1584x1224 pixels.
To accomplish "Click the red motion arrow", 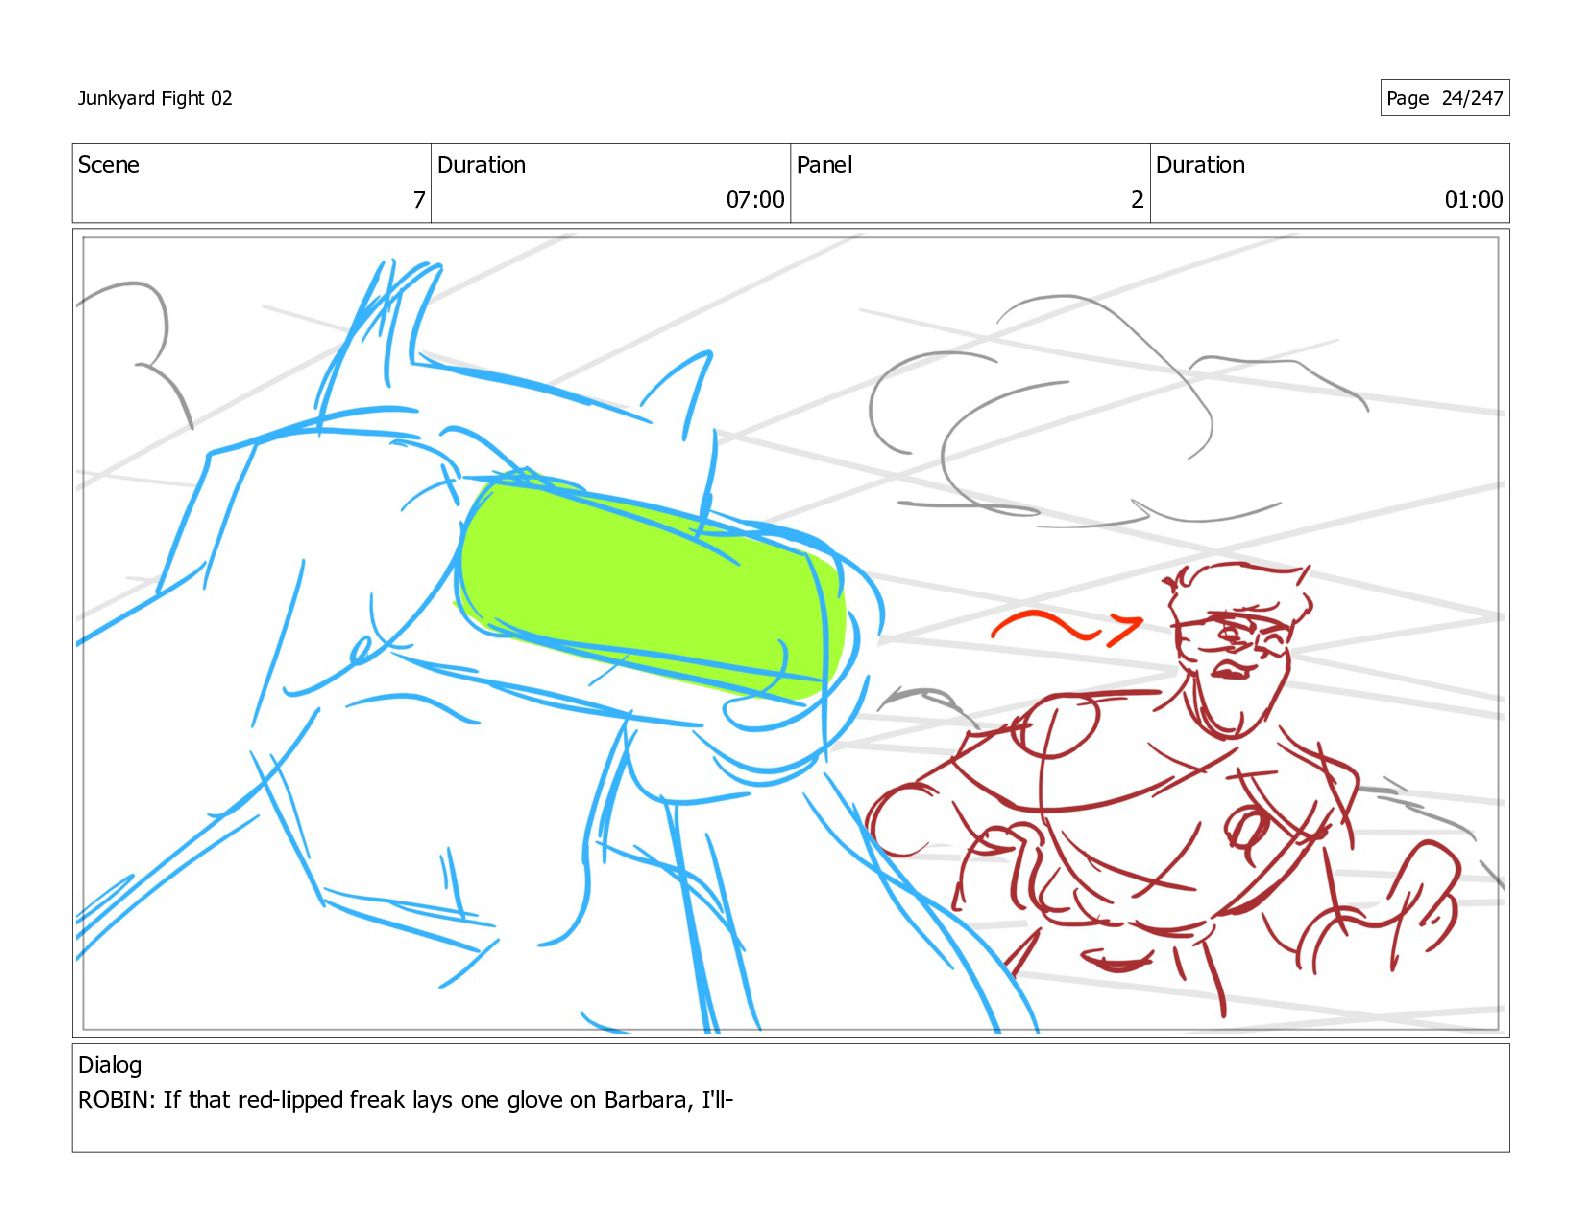I will point(1066,628).
